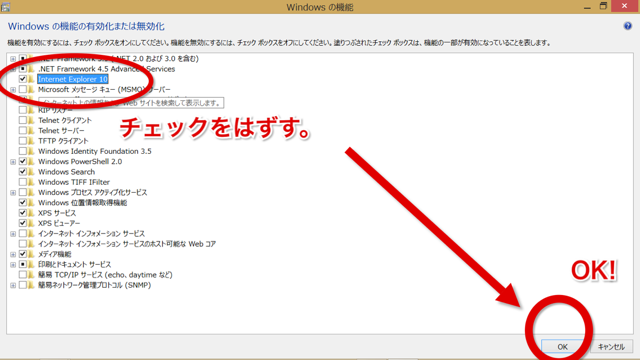The height and width of the screenshot is (360, 640).
Task: Close the Windows の機能 window
Action: [624, 6]
